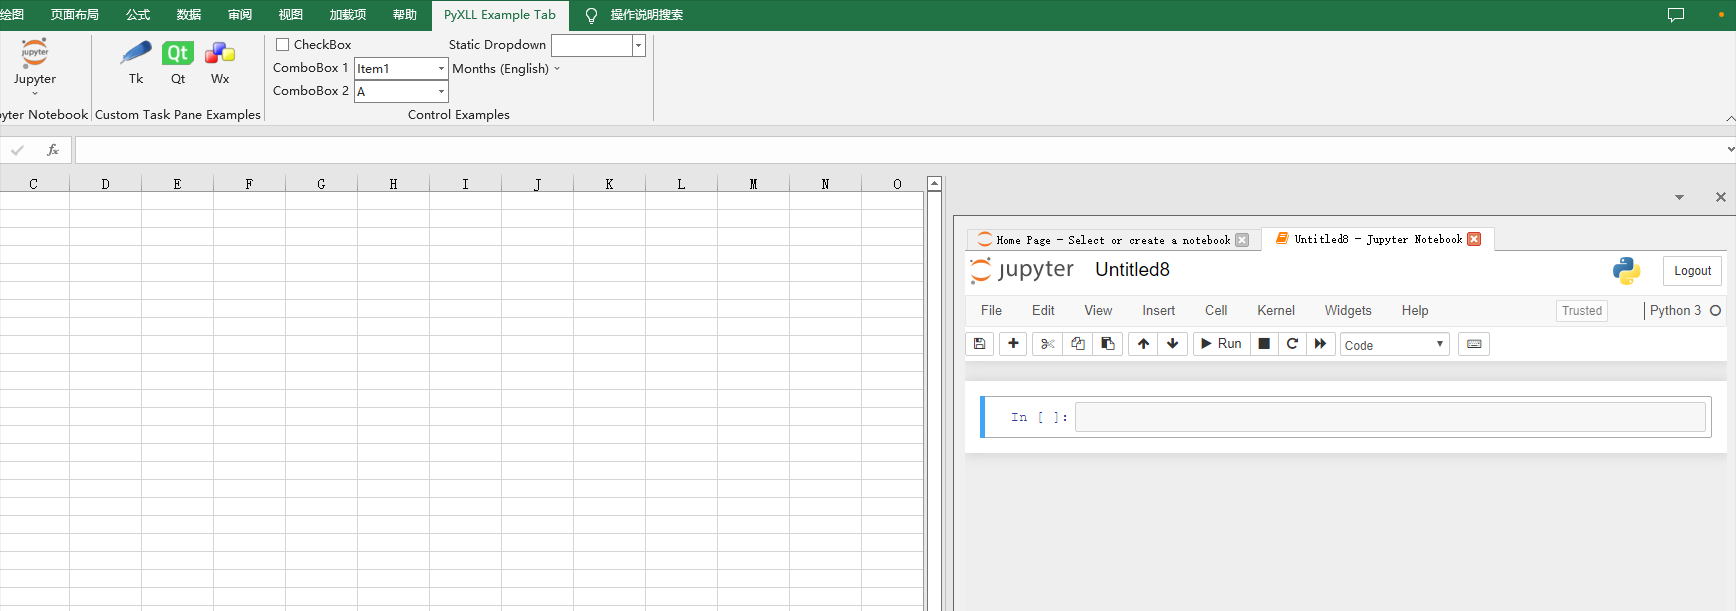This screenshot has width=1736, height=611.
Task: Toggle the CheckBox control
Action: click(283, 45)
